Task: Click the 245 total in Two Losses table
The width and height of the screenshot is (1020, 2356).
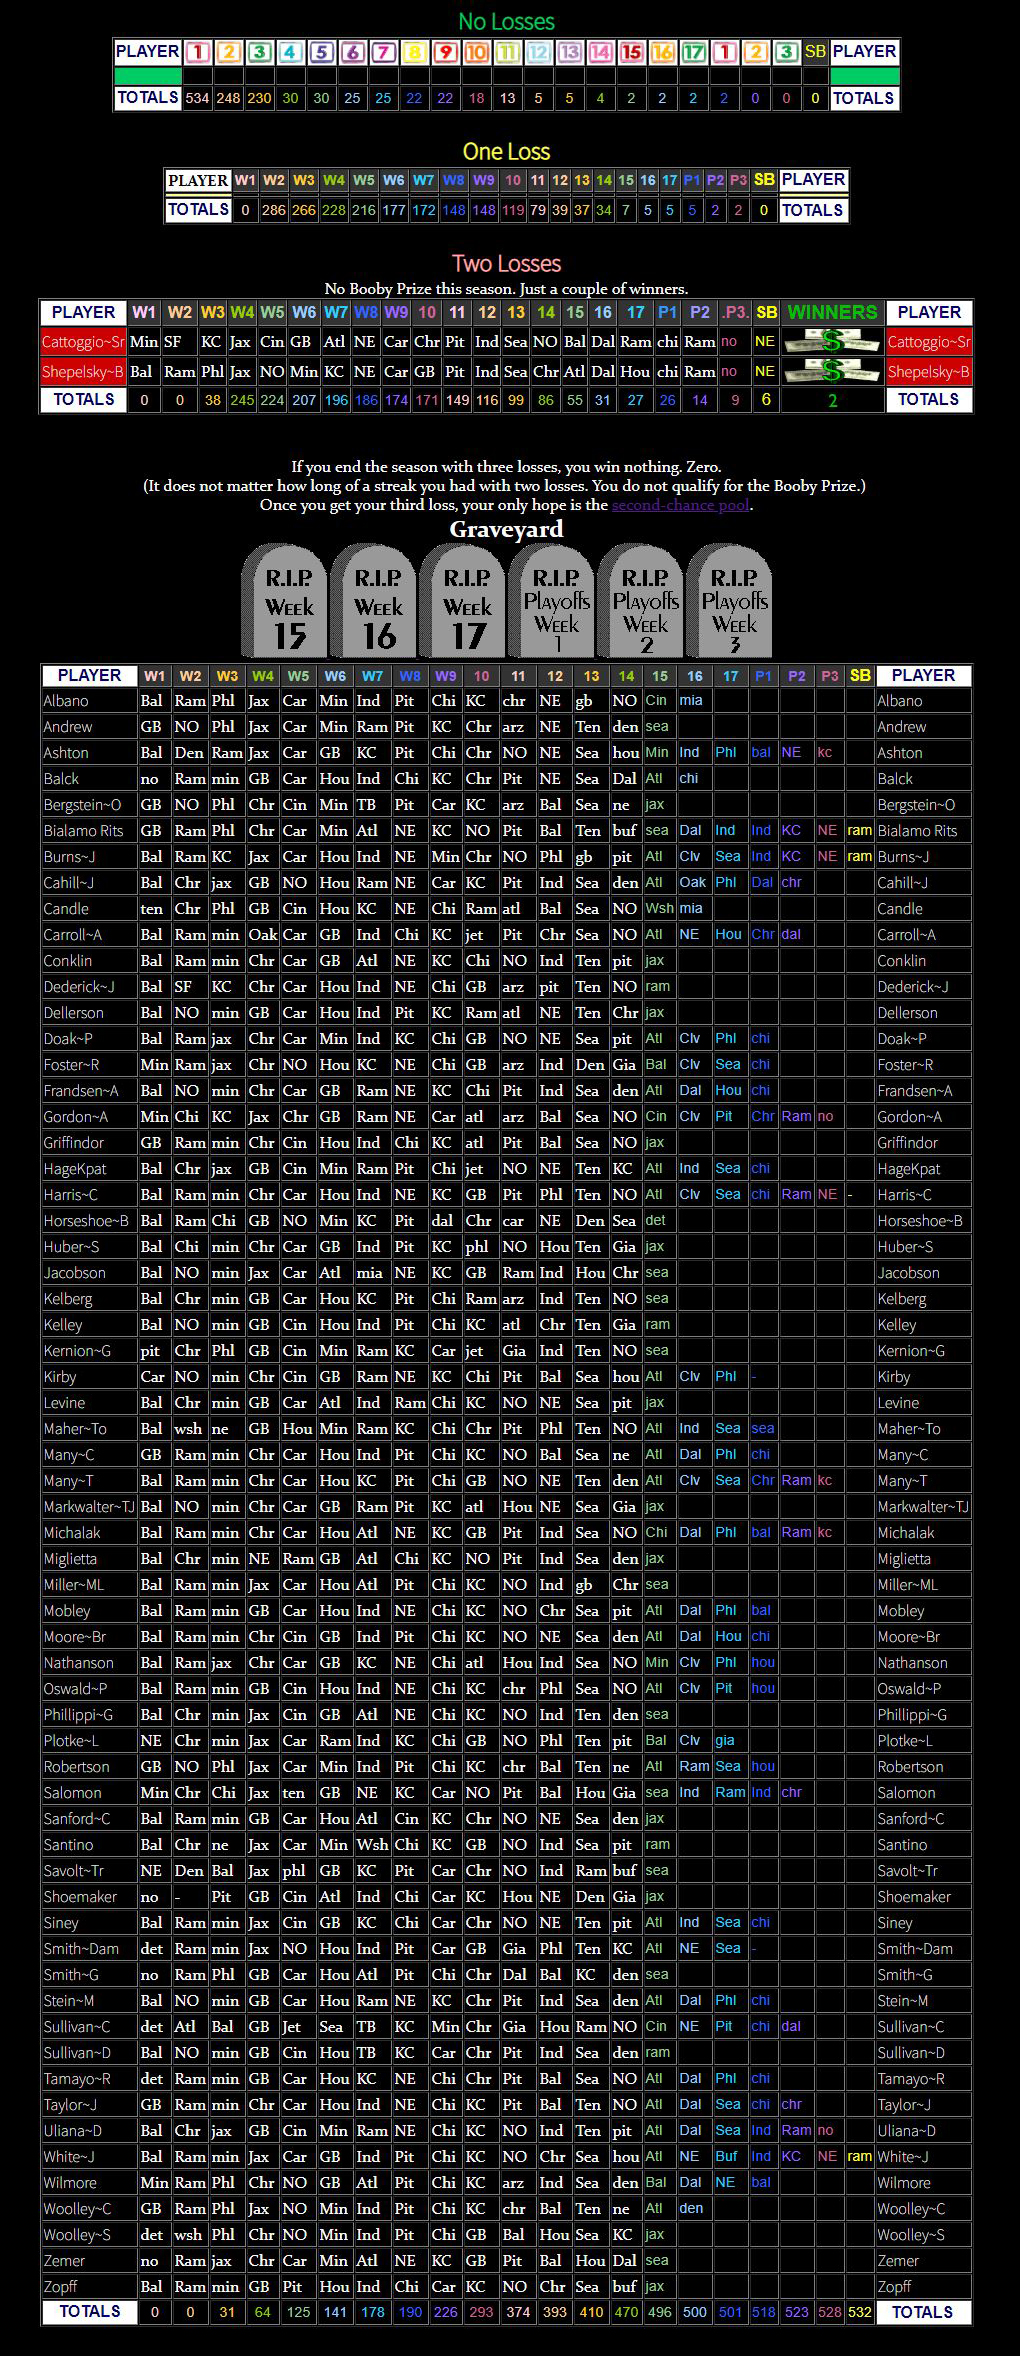Action: click(242, 400)
